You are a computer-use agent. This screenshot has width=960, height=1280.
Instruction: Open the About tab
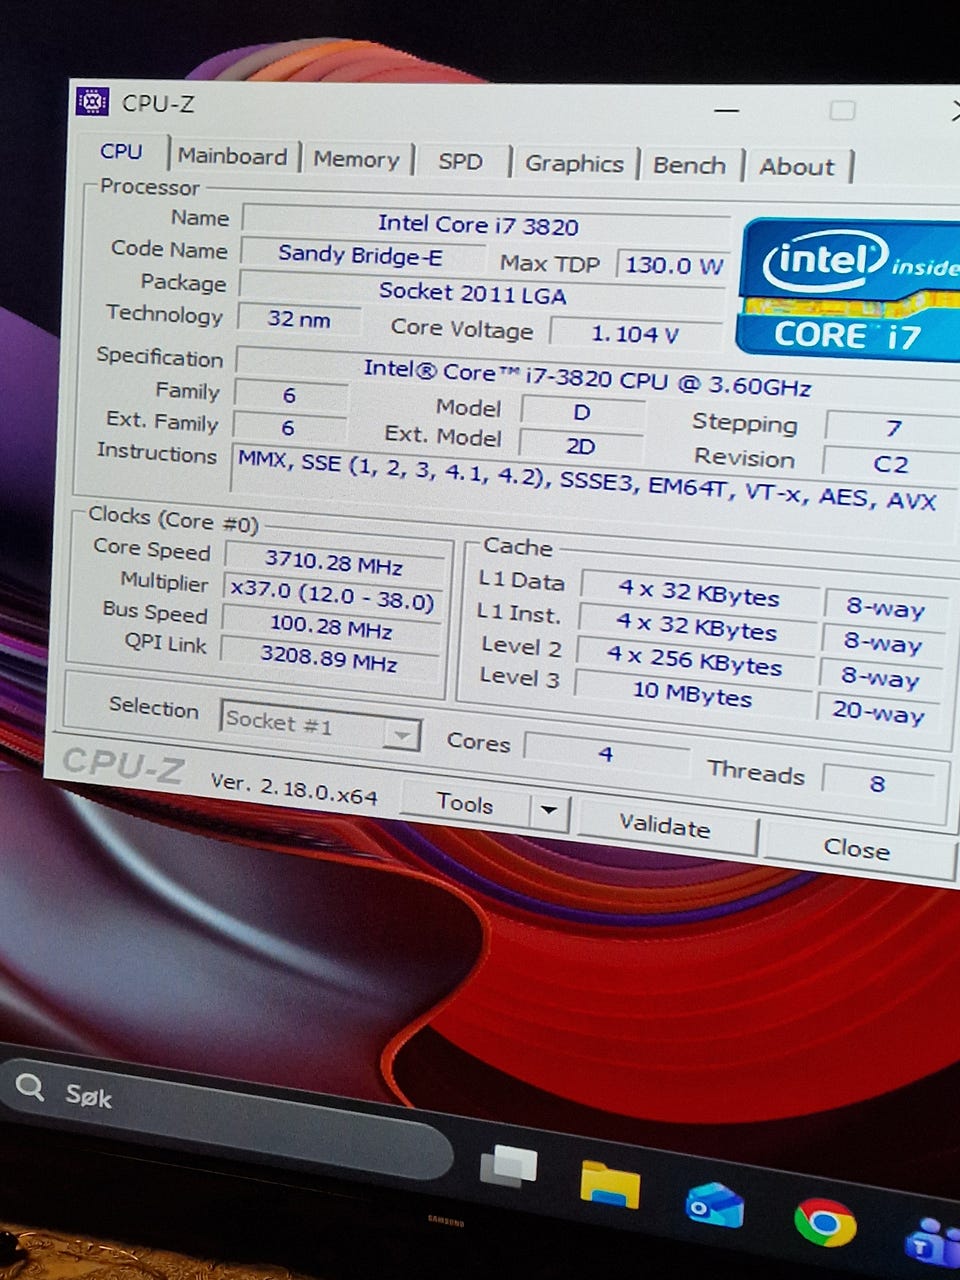[796, 167]
